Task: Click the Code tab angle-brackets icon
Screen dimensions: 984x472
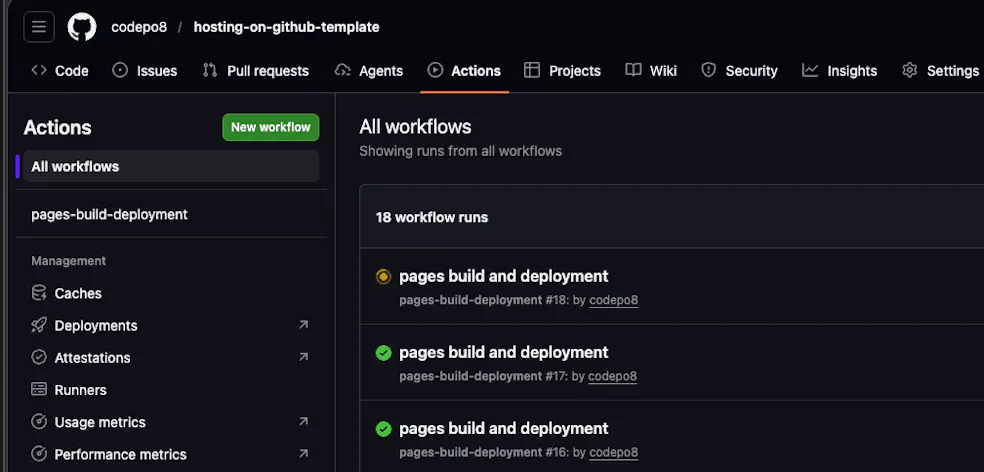Action: click(x=39, y=70)
